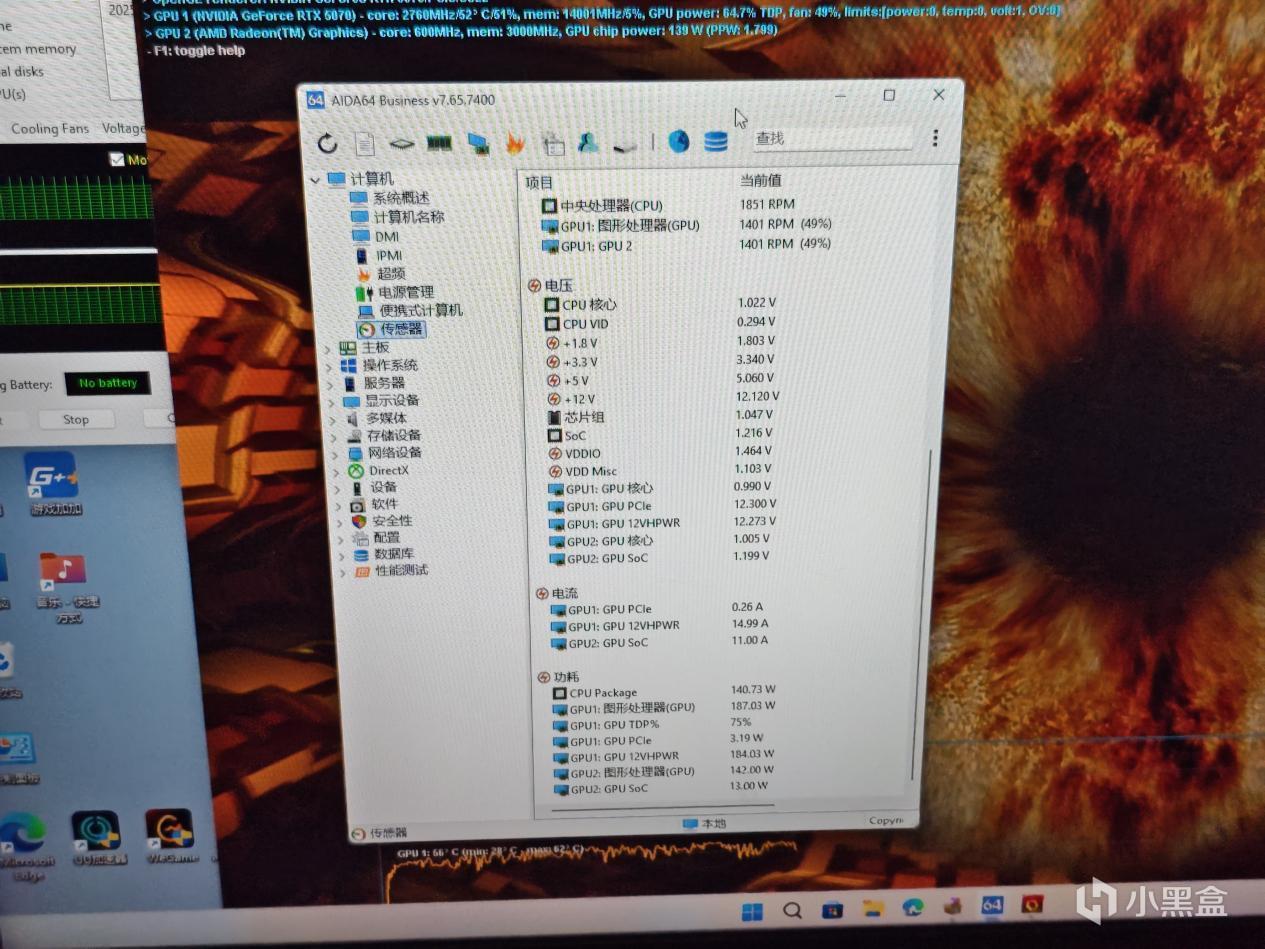
Task: Click the AIDA64 icon on the taskbar
Action: point(992,905)
